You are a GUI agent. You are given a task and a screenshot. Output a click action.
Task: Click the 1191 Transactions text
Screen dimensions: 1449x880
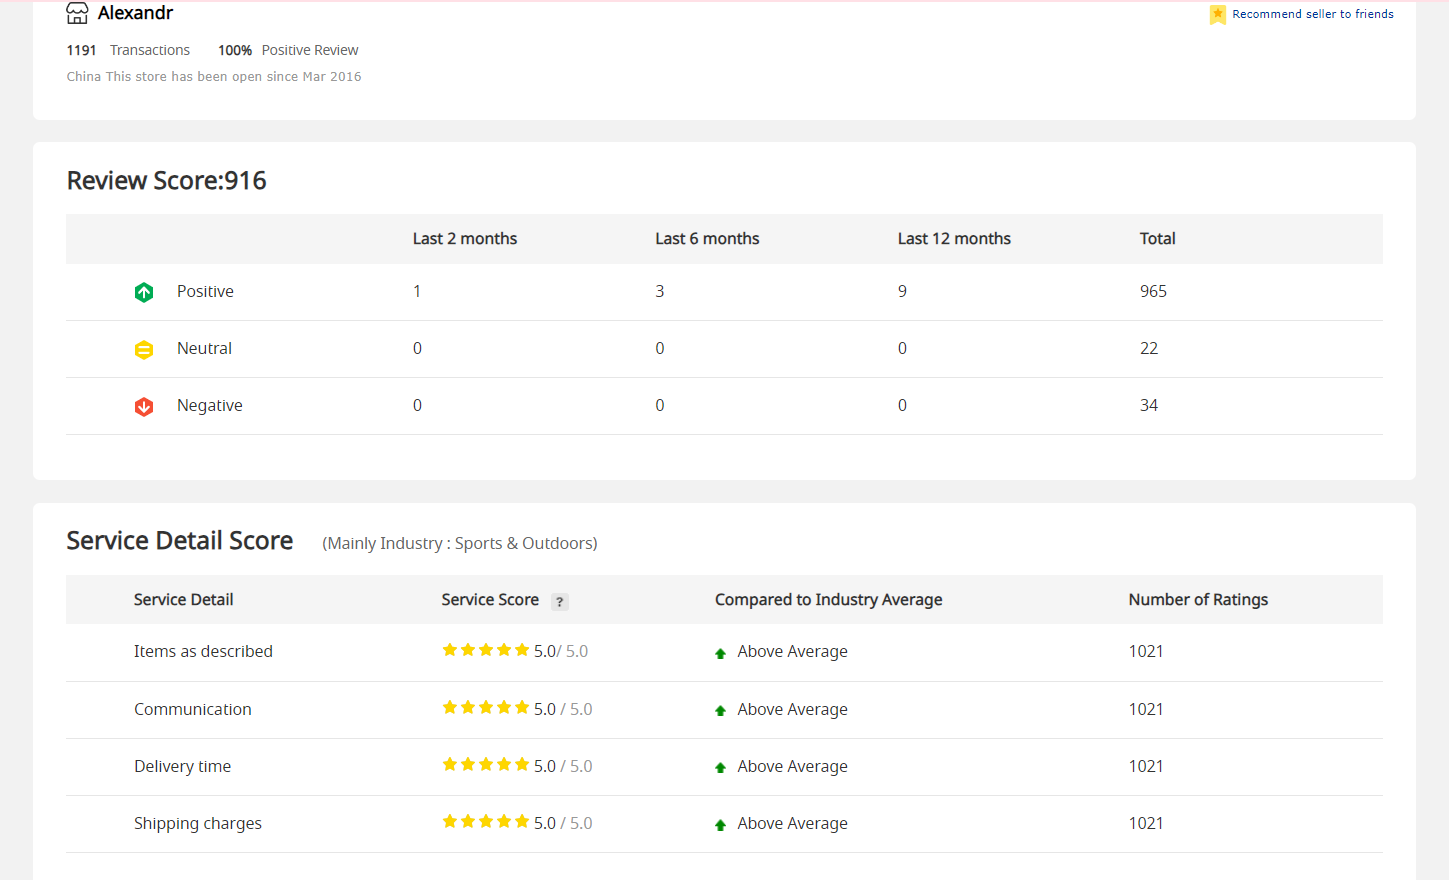tap(128, 50)
